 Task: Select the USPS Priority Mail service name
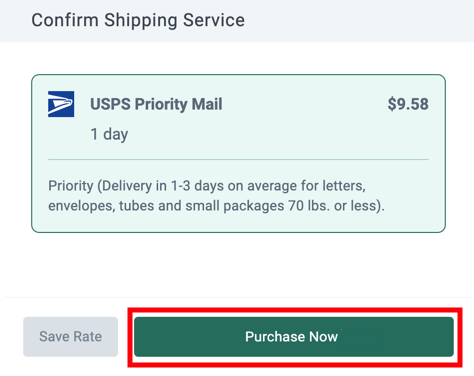coord(156,104)
